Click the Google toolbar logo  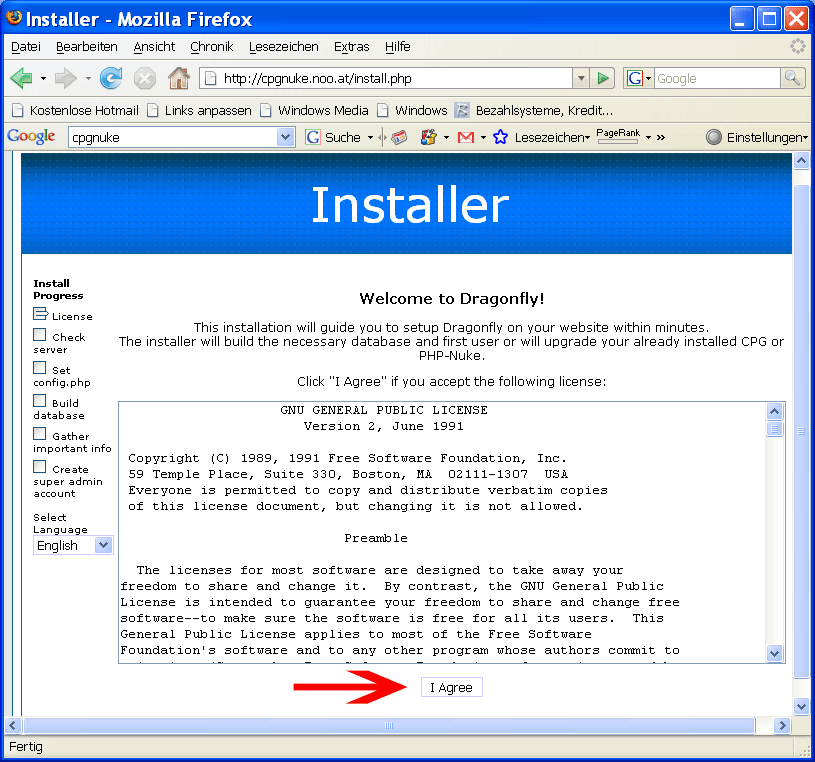(x=31, y=137)
